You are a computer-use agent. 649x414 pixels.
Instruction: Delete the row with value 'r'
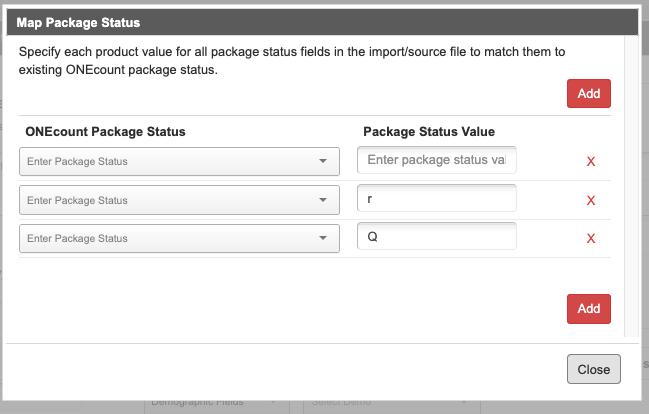591,200
